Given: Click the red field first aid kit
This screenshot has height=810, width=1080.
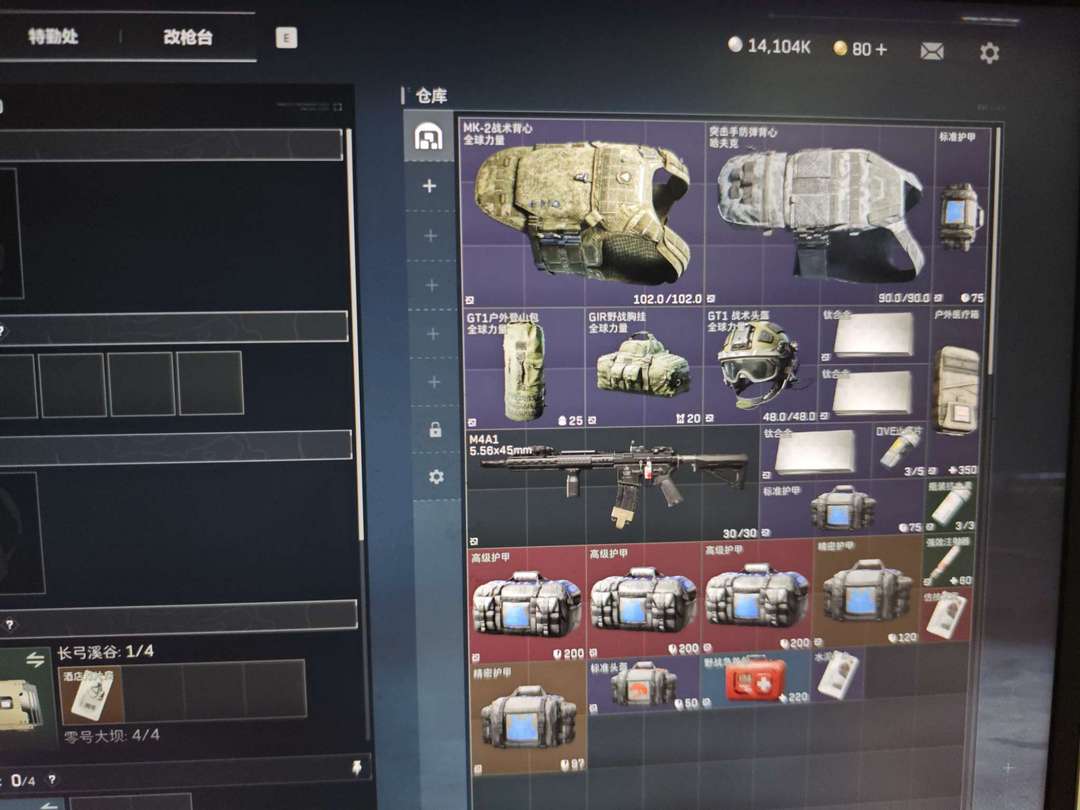Looking at the screenshot, I should click(755, 681).
